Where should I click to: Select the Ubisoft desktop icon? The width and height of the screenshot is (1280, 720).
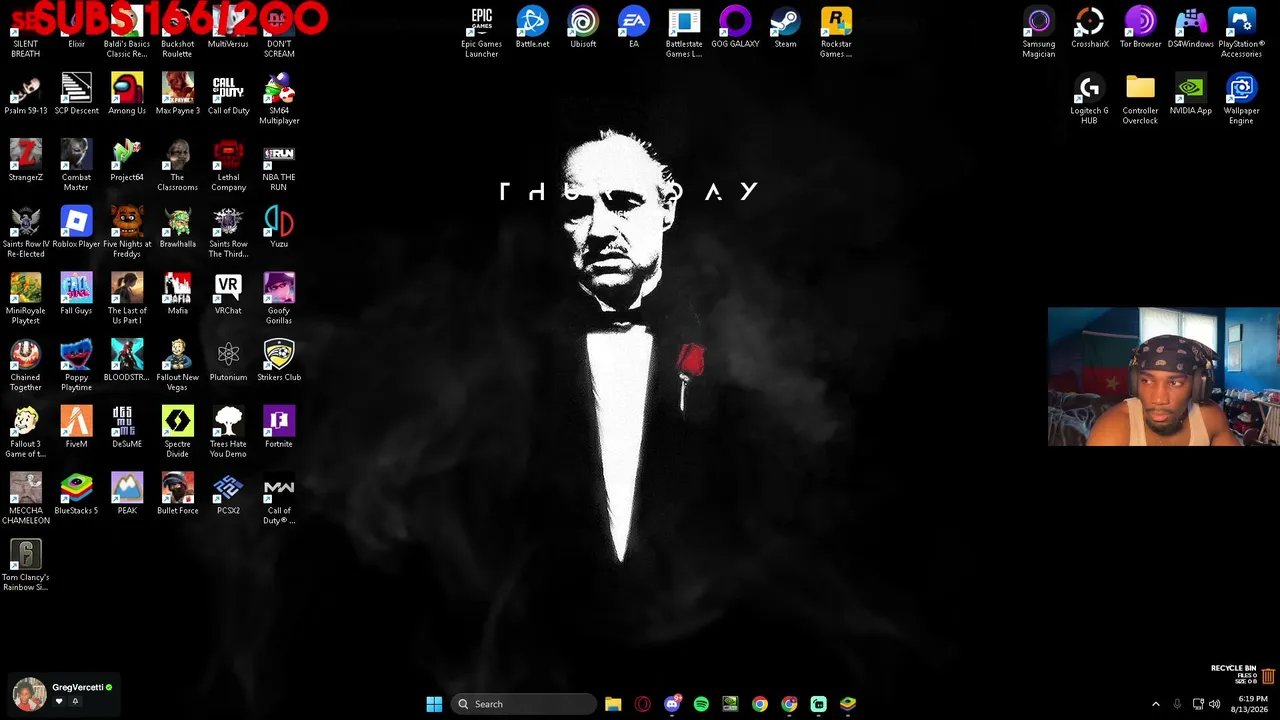(x=583, y=28)
